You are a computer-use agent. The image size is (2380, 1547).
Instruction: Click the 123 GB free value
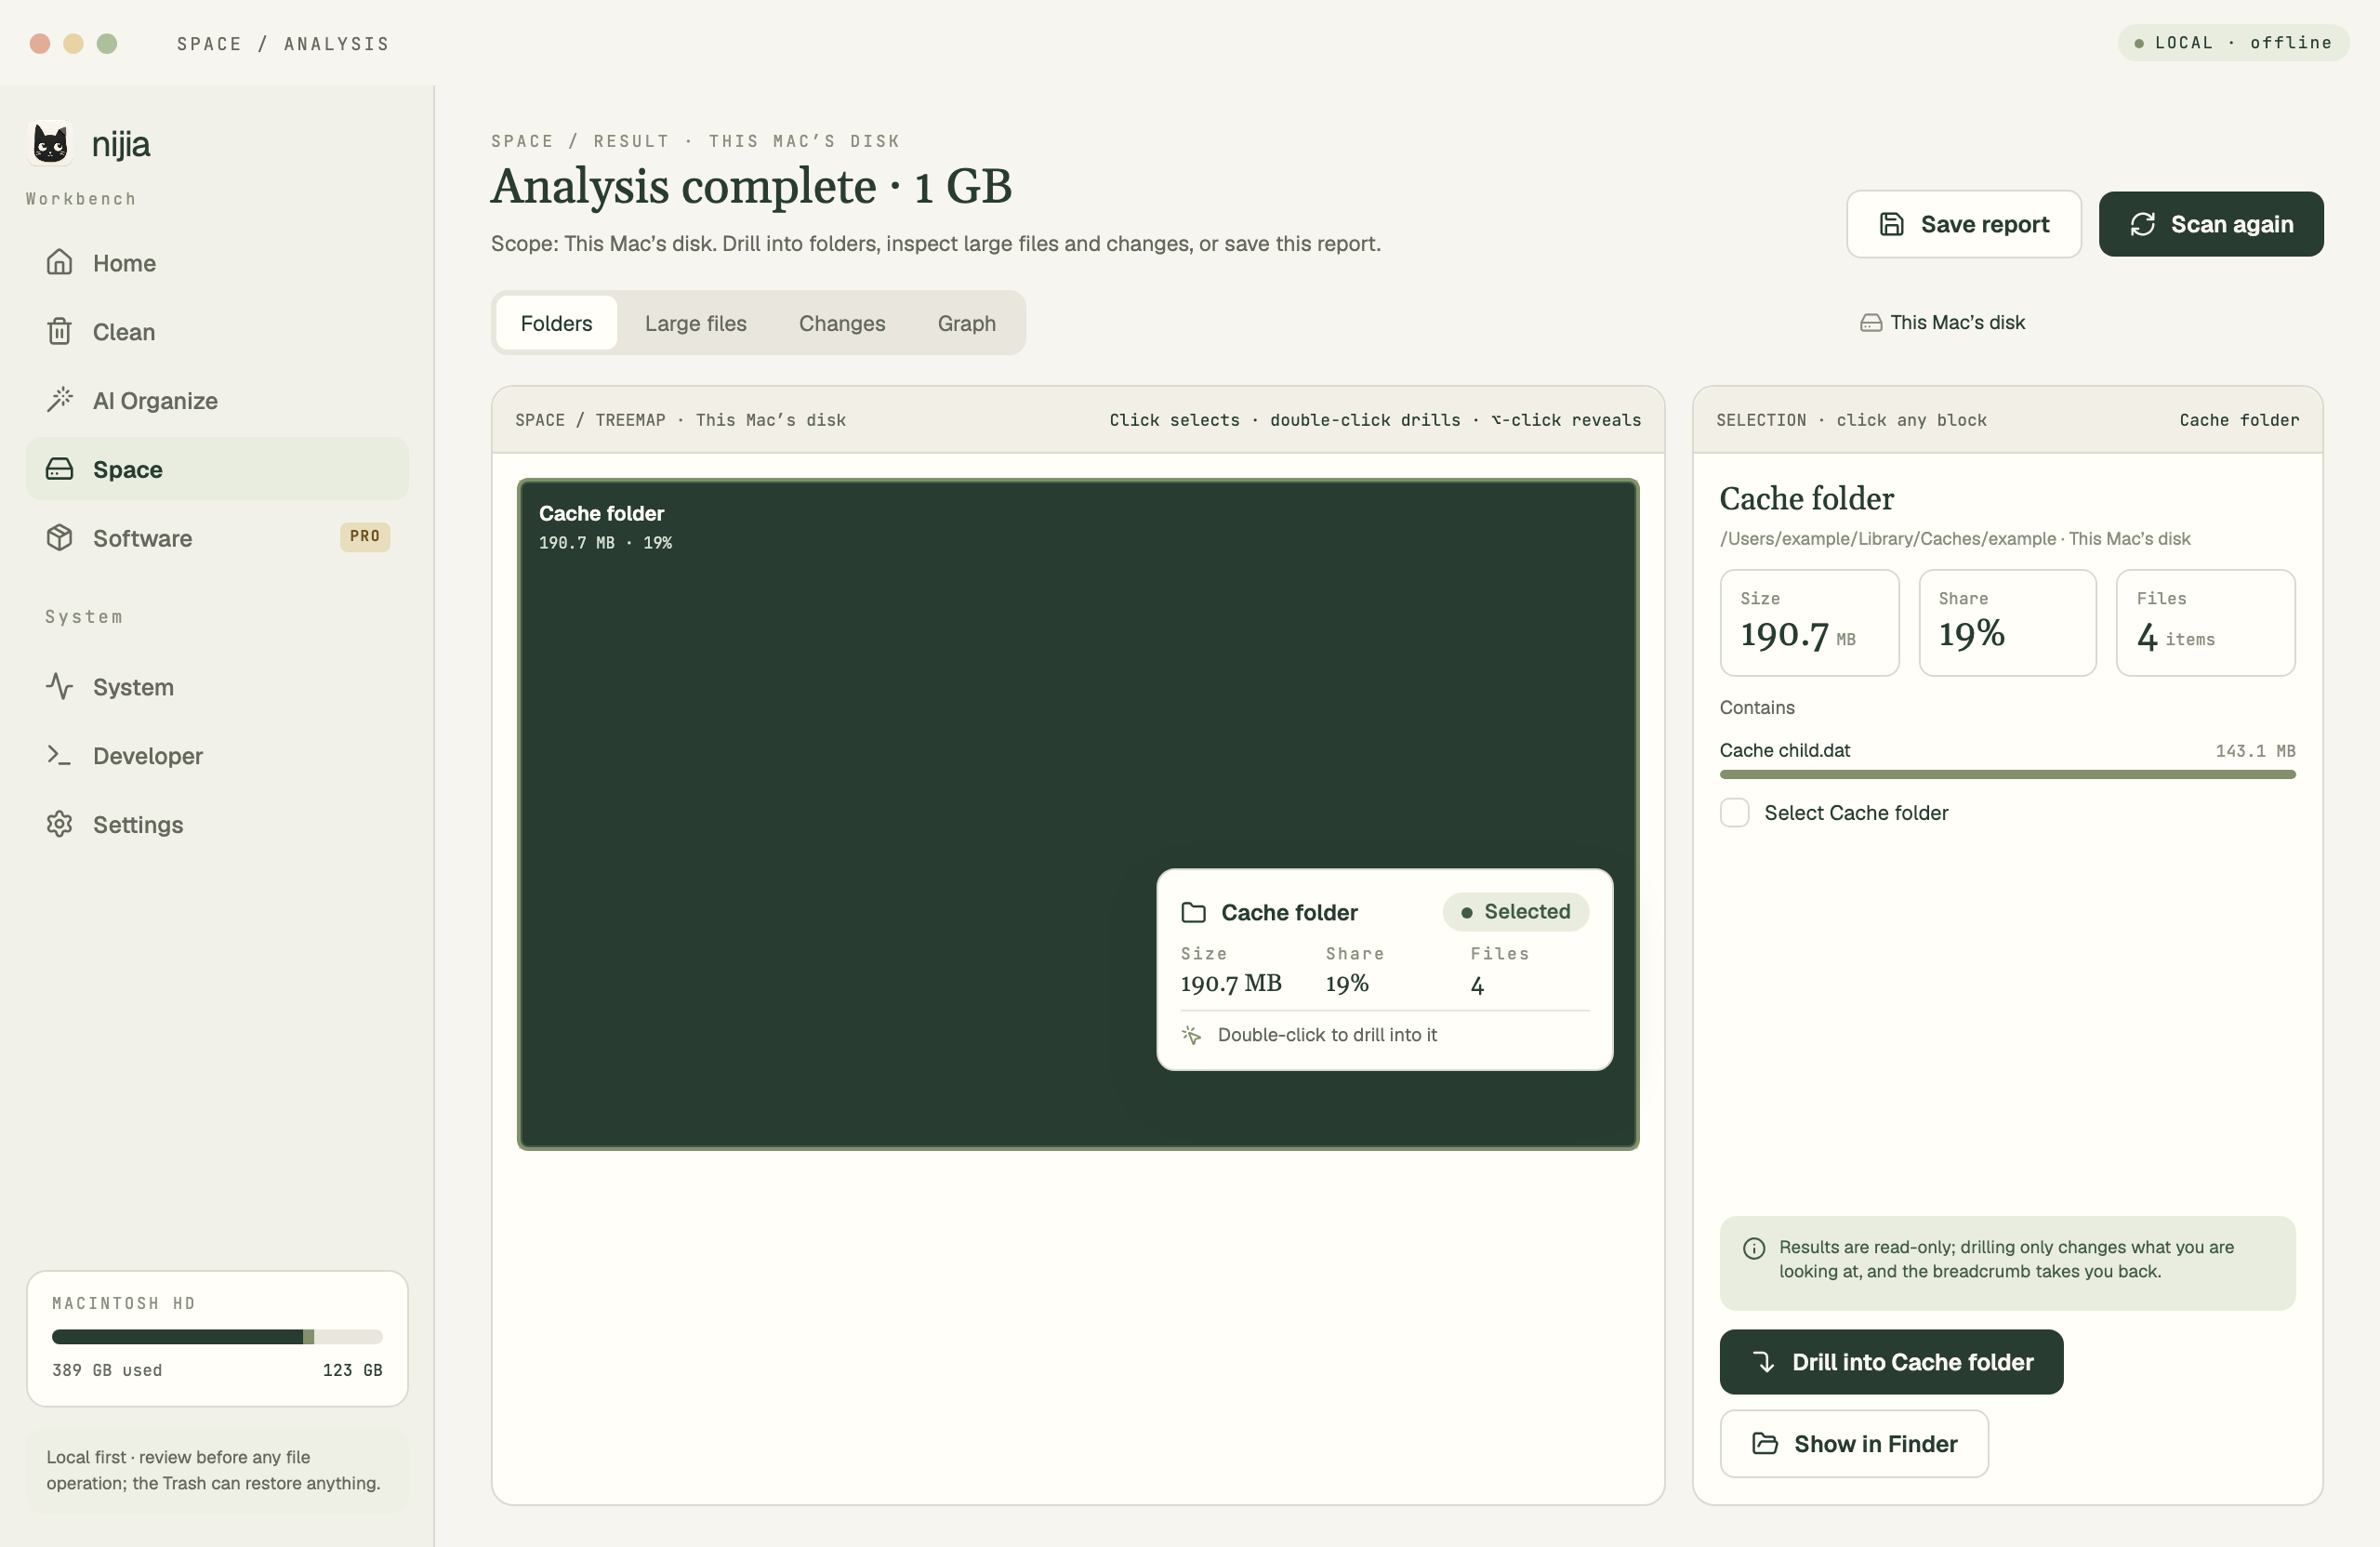pos(352,1371)
